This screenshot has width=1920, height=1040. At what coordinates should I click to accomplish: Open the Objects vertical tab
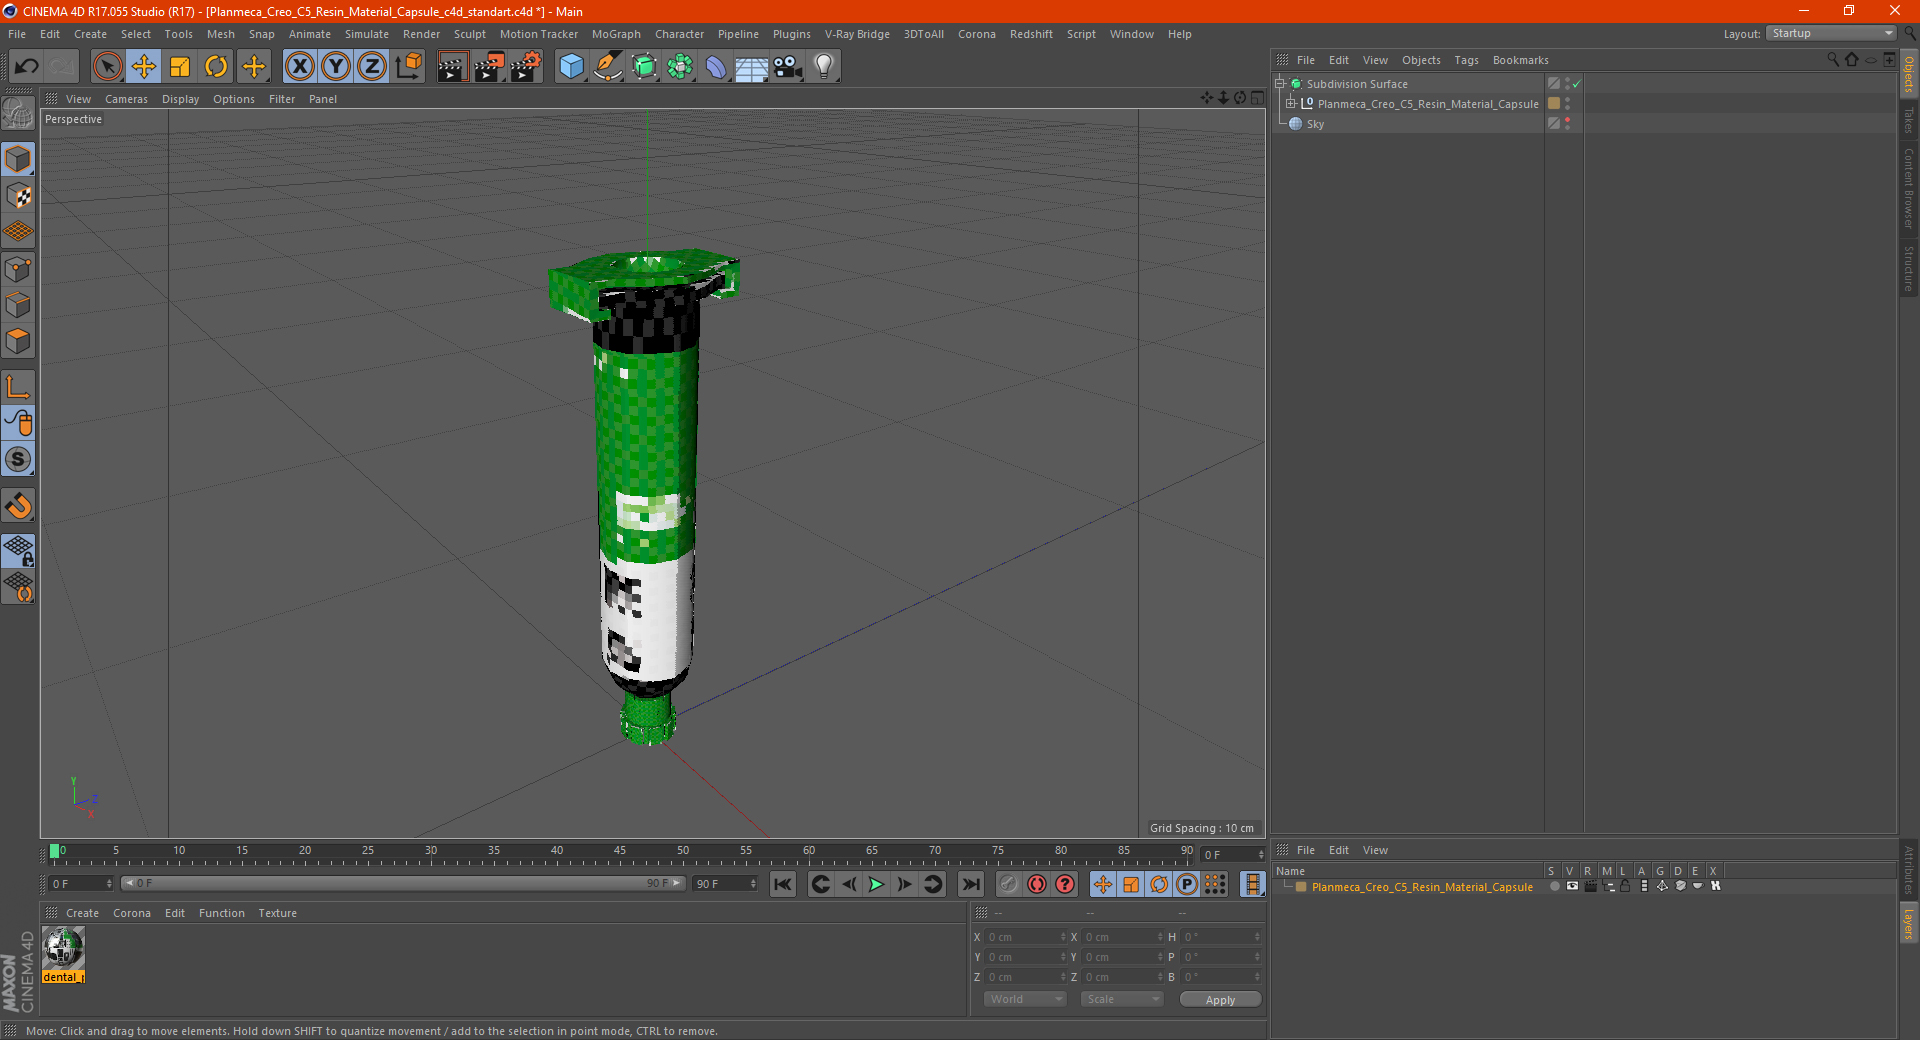[x=1909, y=74]
